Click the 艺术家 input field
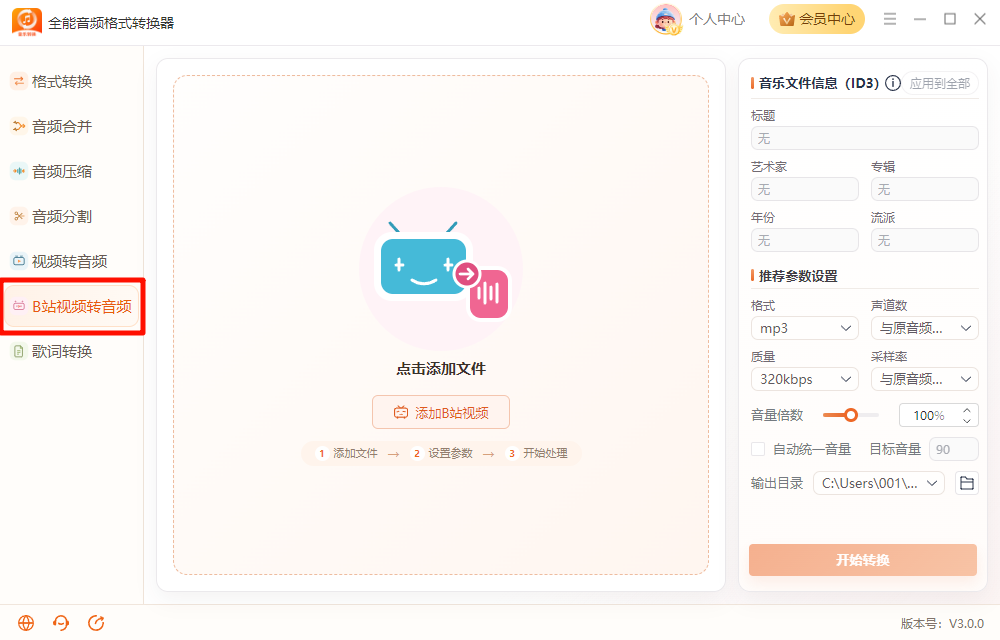The image size is (1000, 640). pyautogui.click(x=805, y=189)
